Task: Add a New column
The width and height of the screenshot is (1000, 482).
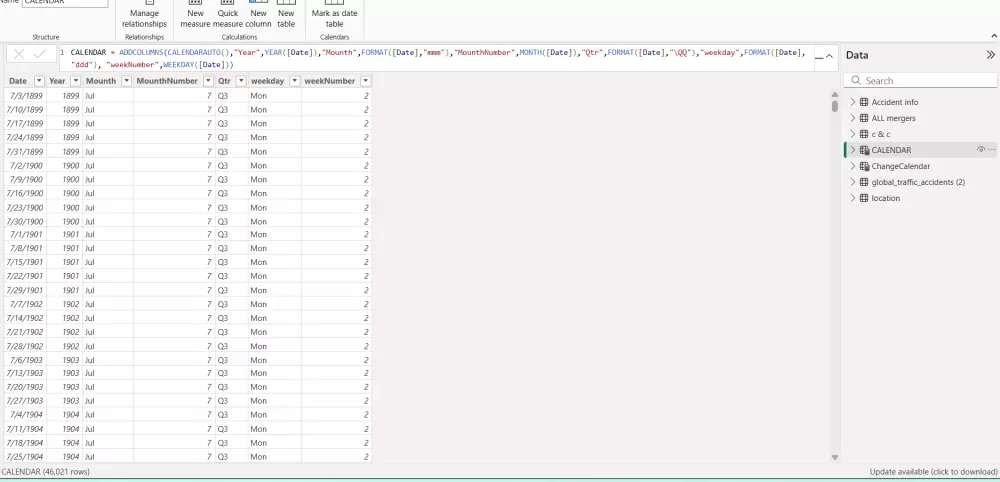Action: pyautogui.click(x=258, y=15)
